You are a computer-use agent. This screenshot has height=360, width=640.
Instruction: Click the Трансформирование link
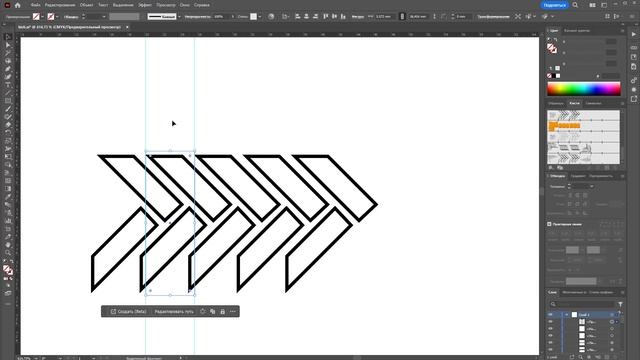point(493,17)
